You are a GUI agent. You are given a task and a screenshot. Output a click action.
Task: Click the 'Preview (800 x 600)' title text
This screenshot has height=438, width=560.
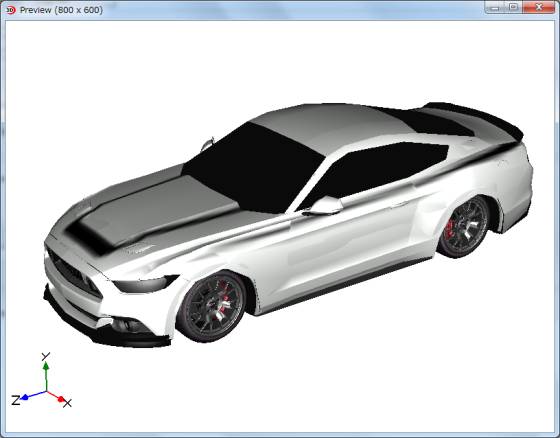click(x=61, y=10)
